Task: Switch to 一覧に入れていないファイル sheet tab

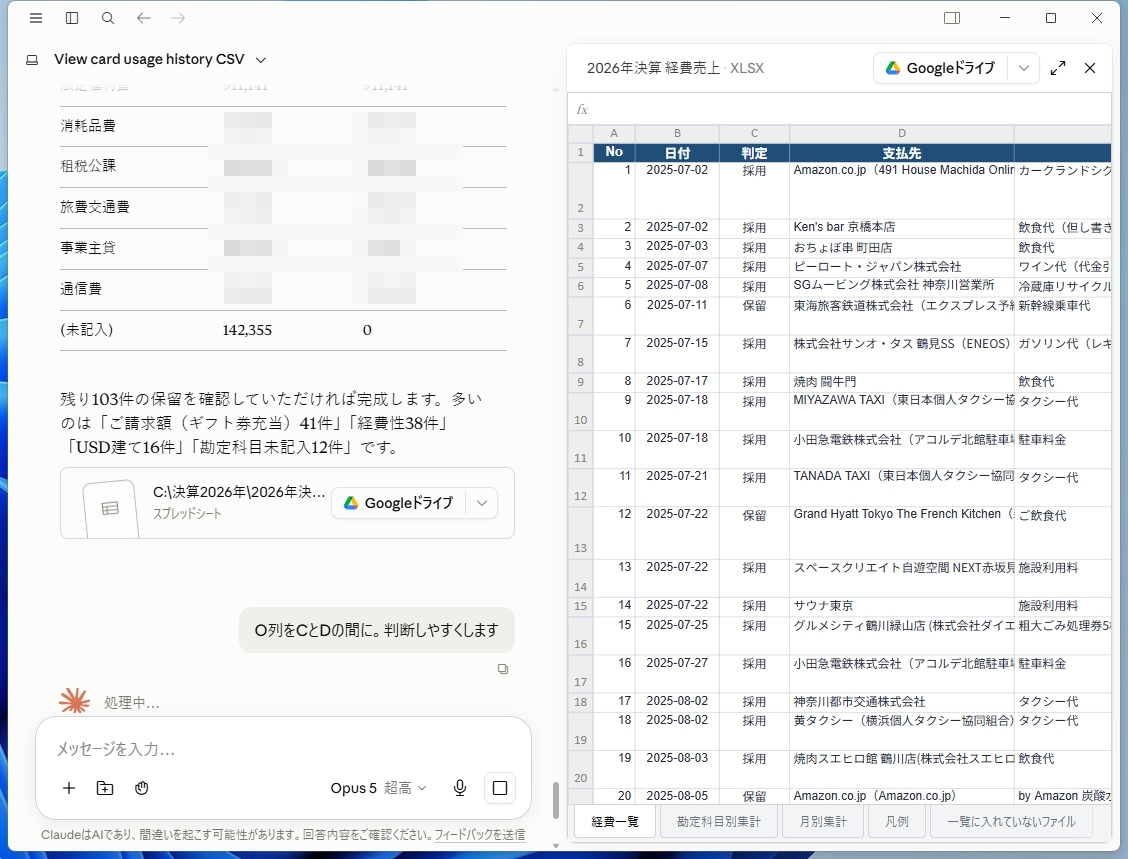Action: click(x=1011, y=822)
